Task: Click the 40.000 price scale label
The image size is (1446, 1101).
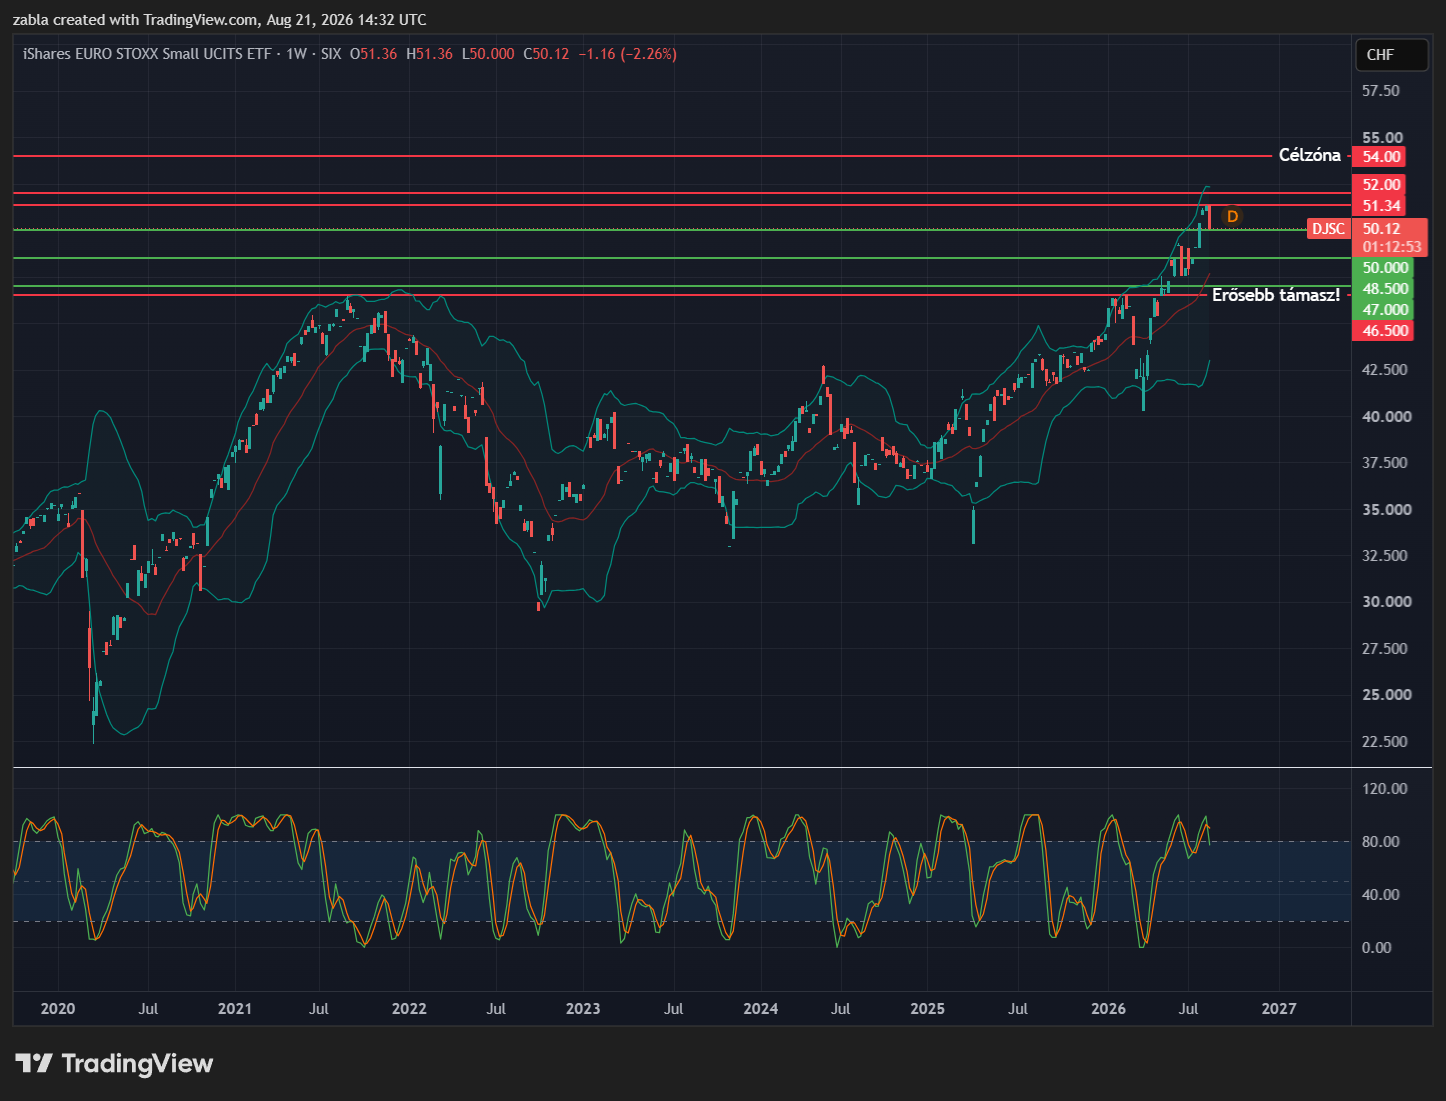Action: pyautogui.click(x=1386, y=416)
